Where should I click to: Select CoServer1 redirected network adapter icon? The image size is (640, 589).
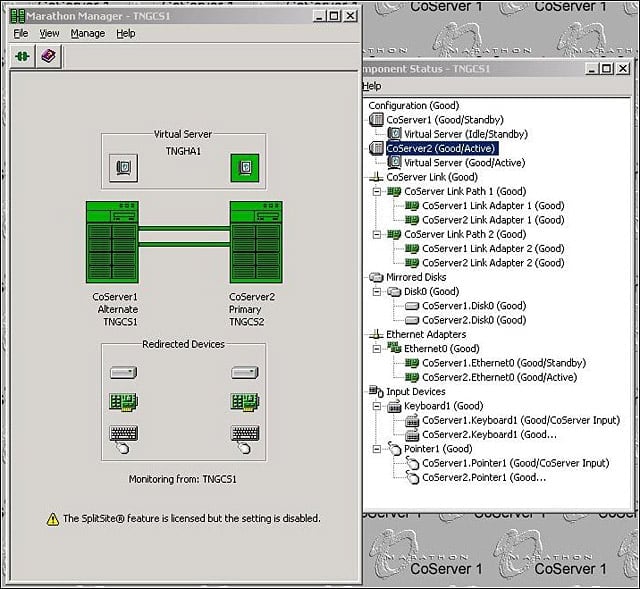tap(124, 402)
